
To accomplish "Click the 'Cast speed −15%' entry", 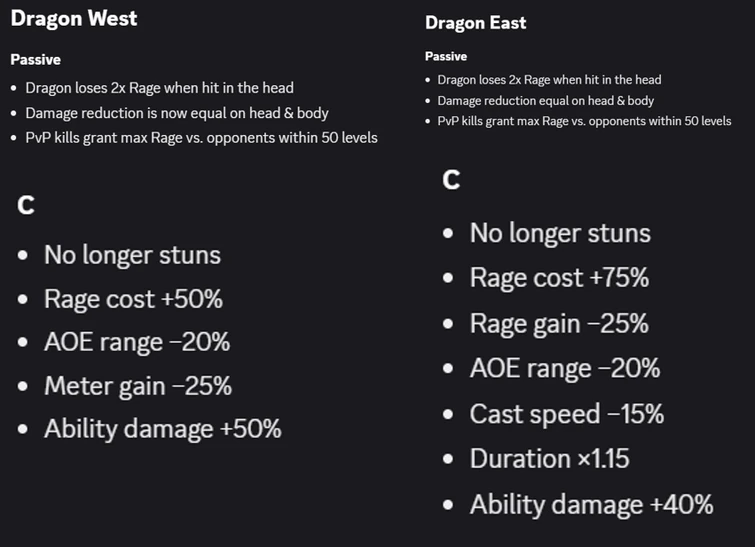I will [x=567, y=414].
